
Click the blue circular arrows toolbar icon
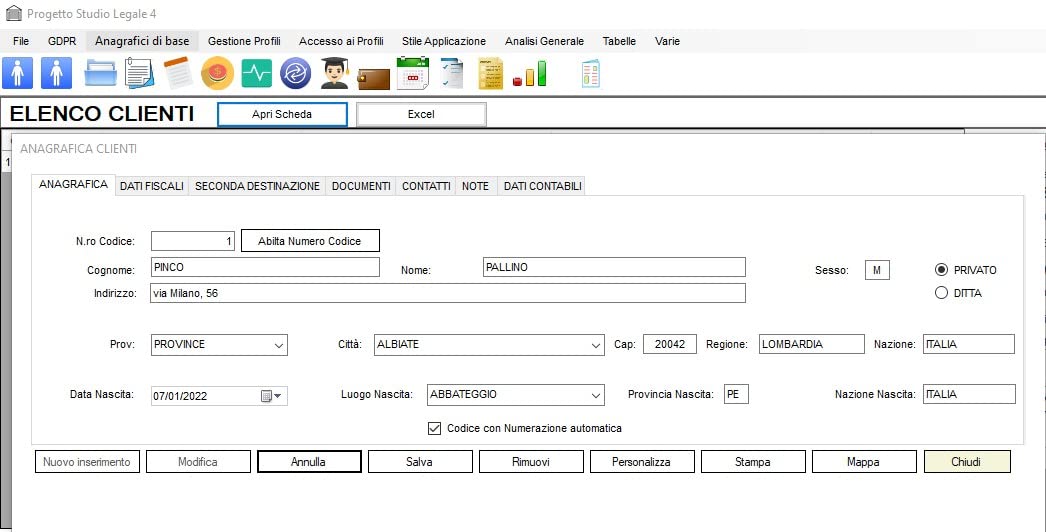point(296,73)
